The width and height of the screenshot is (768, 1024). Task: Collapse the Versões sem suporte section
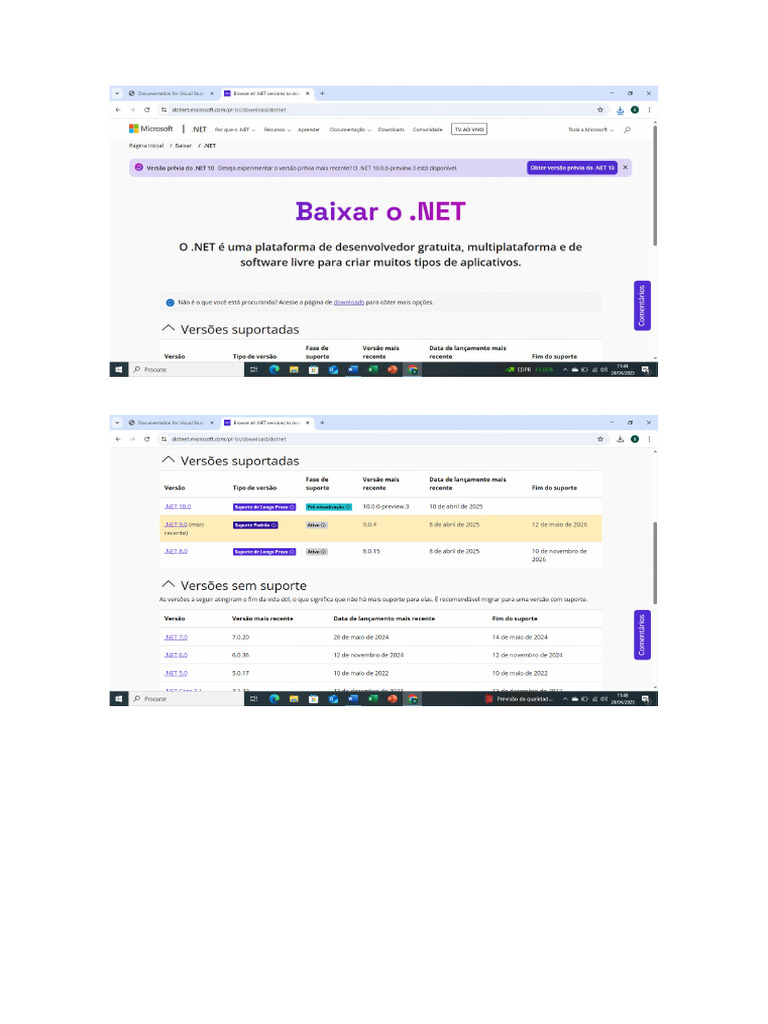(x=168, y=584)
